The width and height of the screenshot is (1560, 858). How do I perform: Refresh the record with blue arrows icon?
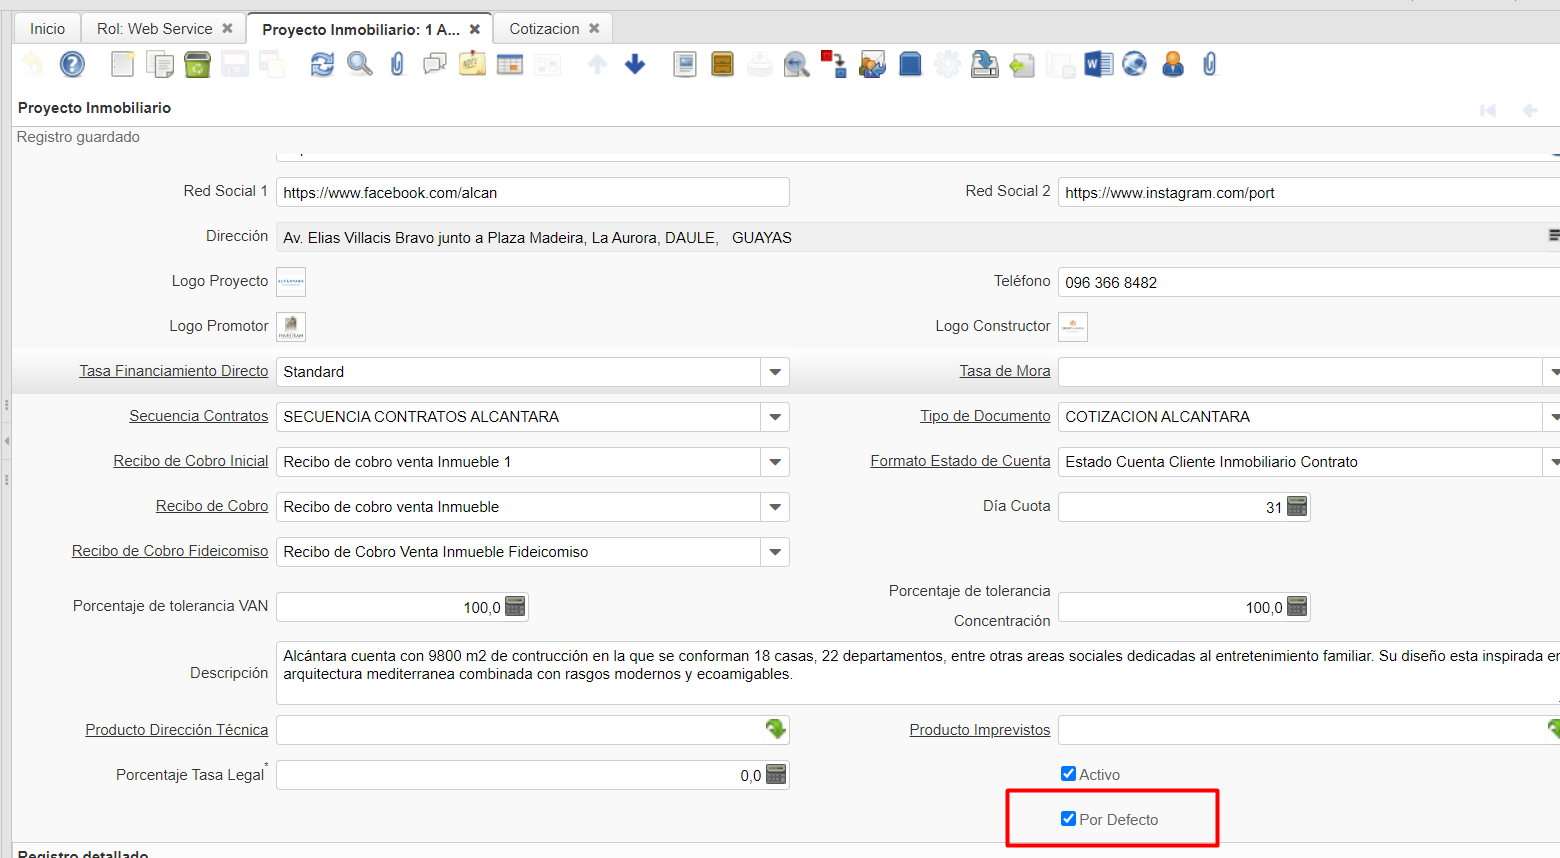[322, 65]
